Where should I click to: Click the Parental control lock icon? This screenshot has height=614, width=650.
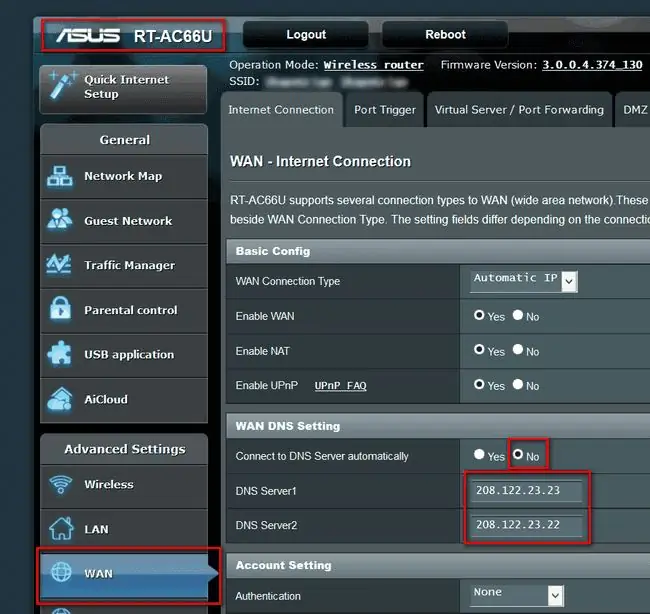point(61,309)
